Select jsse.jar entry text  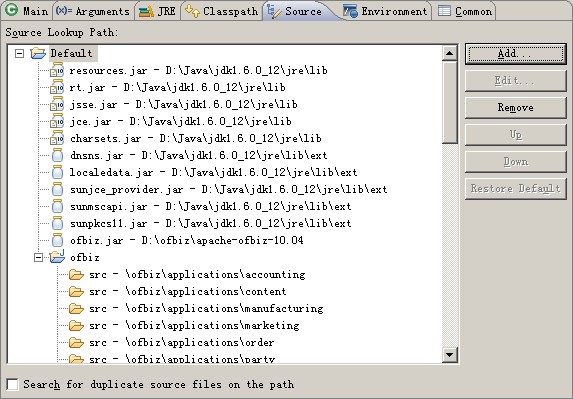183,104
